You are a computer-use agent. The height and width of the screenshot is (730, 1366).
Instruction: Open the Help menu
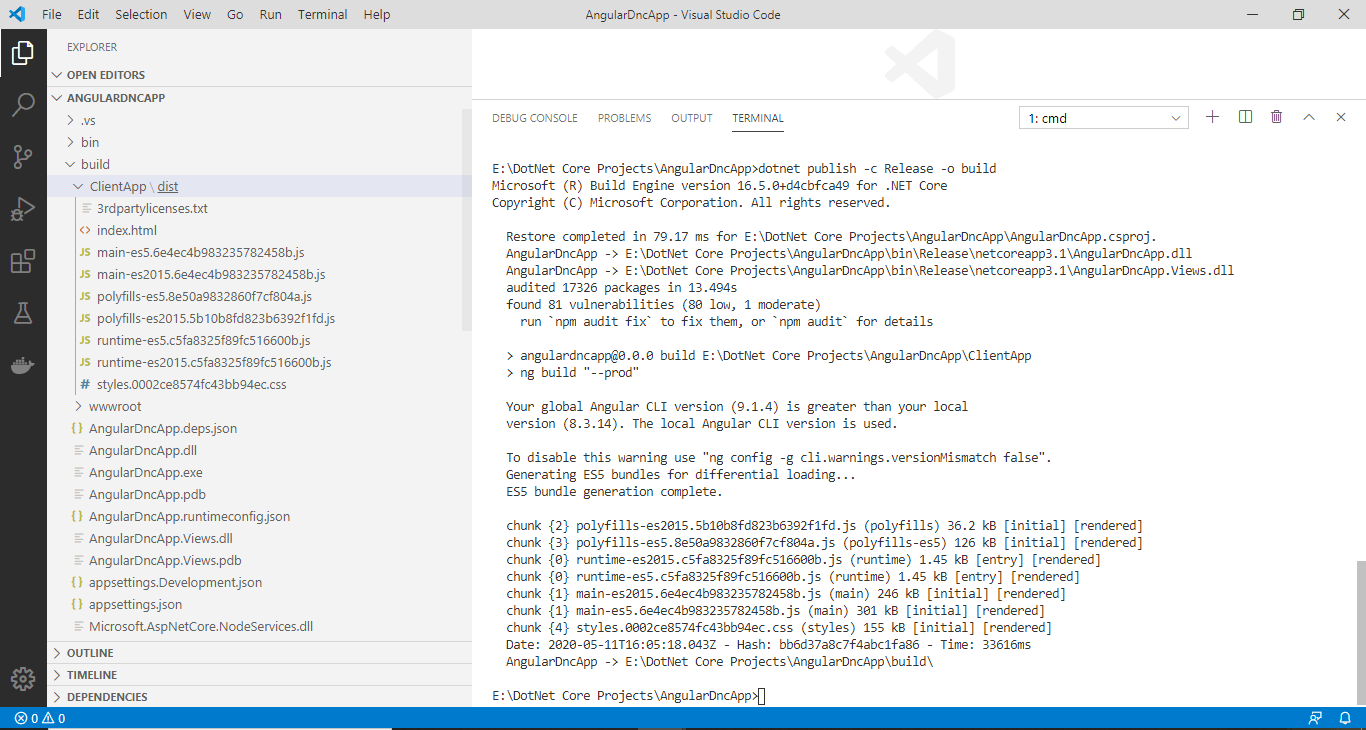coord(377,15)
